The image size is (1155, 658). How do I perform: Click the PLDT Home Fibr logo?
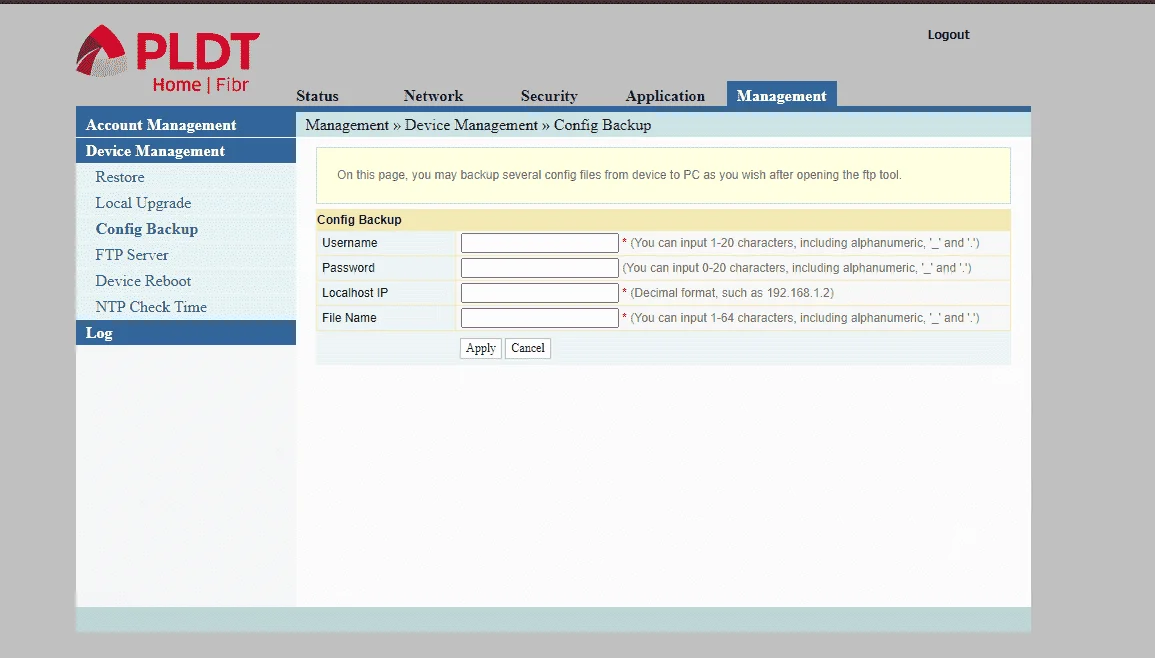tap(168, 59)
